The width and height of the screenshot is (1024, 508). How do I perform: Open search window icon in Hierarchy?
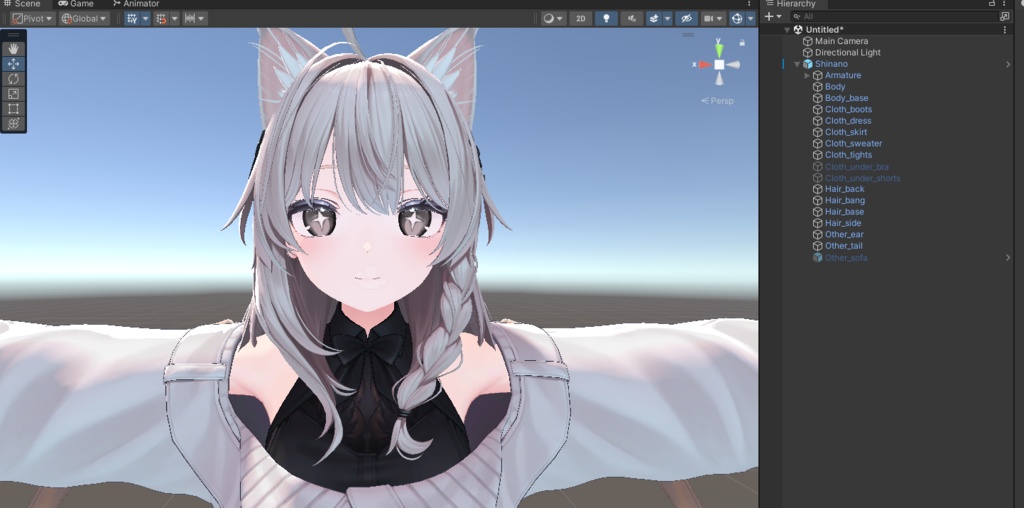tap(1005, 16)
